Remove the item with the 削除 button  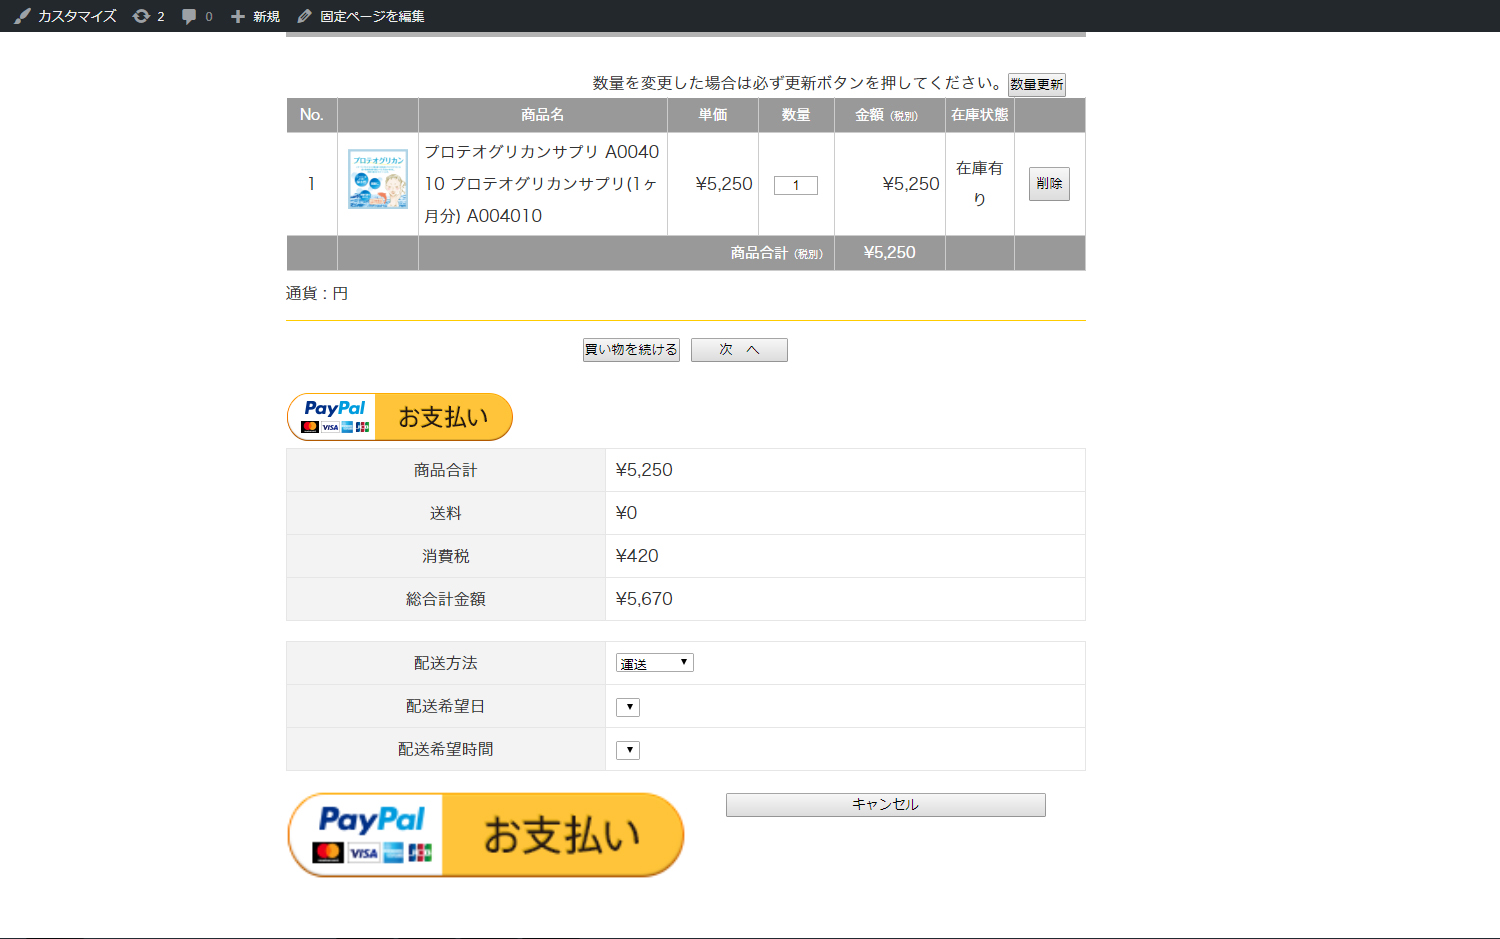[1049, 184]
